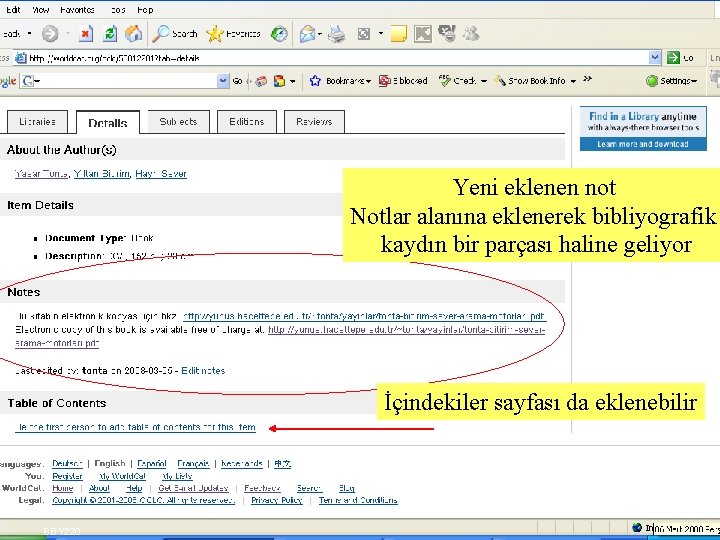Open the View menu

41,10
